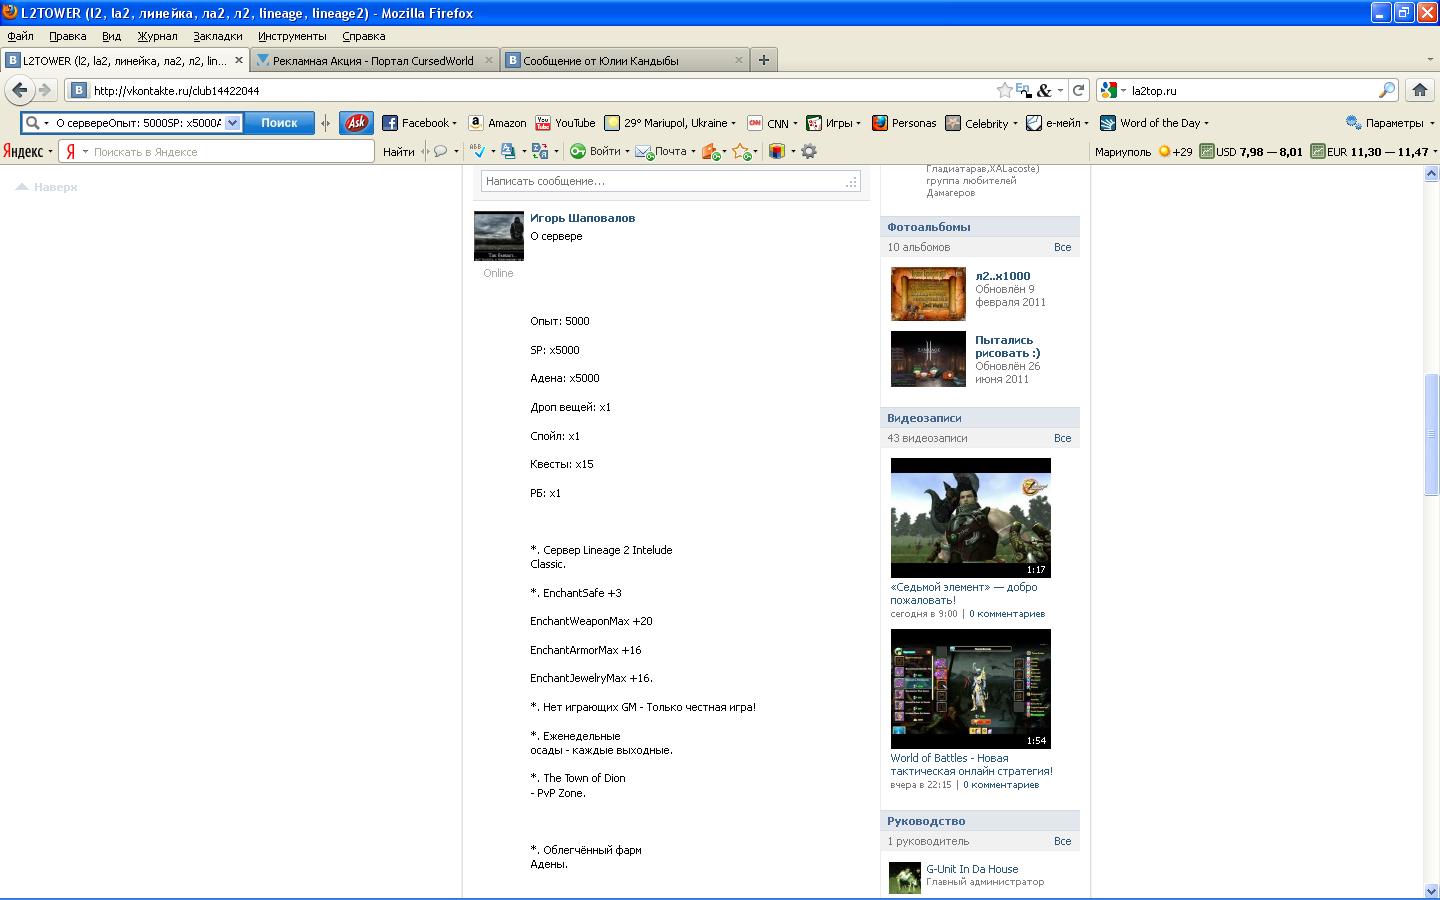Reload the page with refresh icon
This screenshot has height=900, width=1440.
tap(1078, 90)
